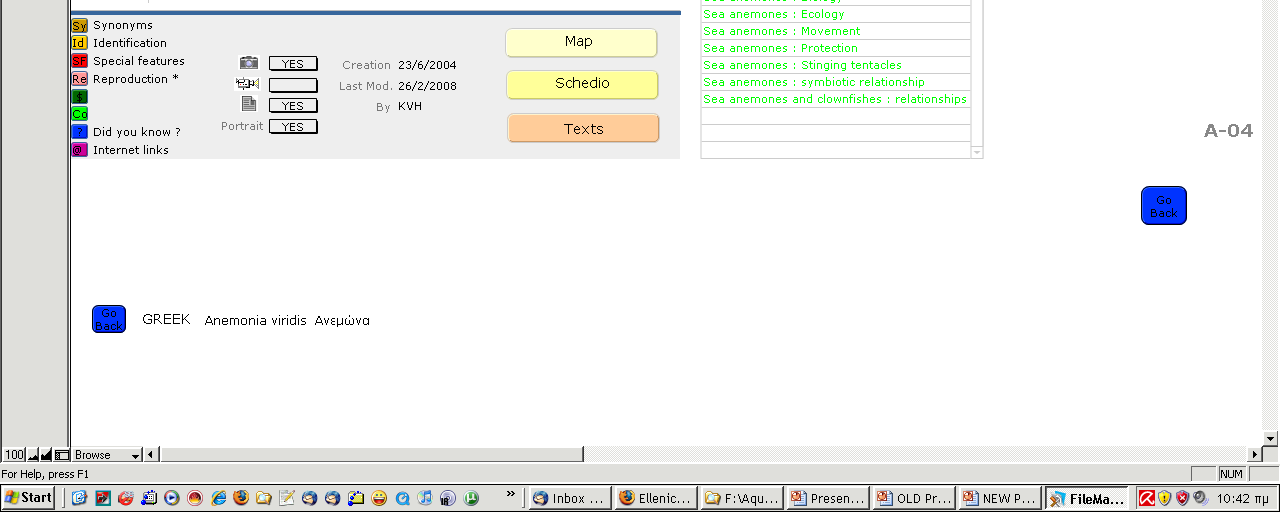Click the vertical scrollbar down arrow
This screenshot has height=512, width=1280.
pyautogui.click(x=1271, y=439)
